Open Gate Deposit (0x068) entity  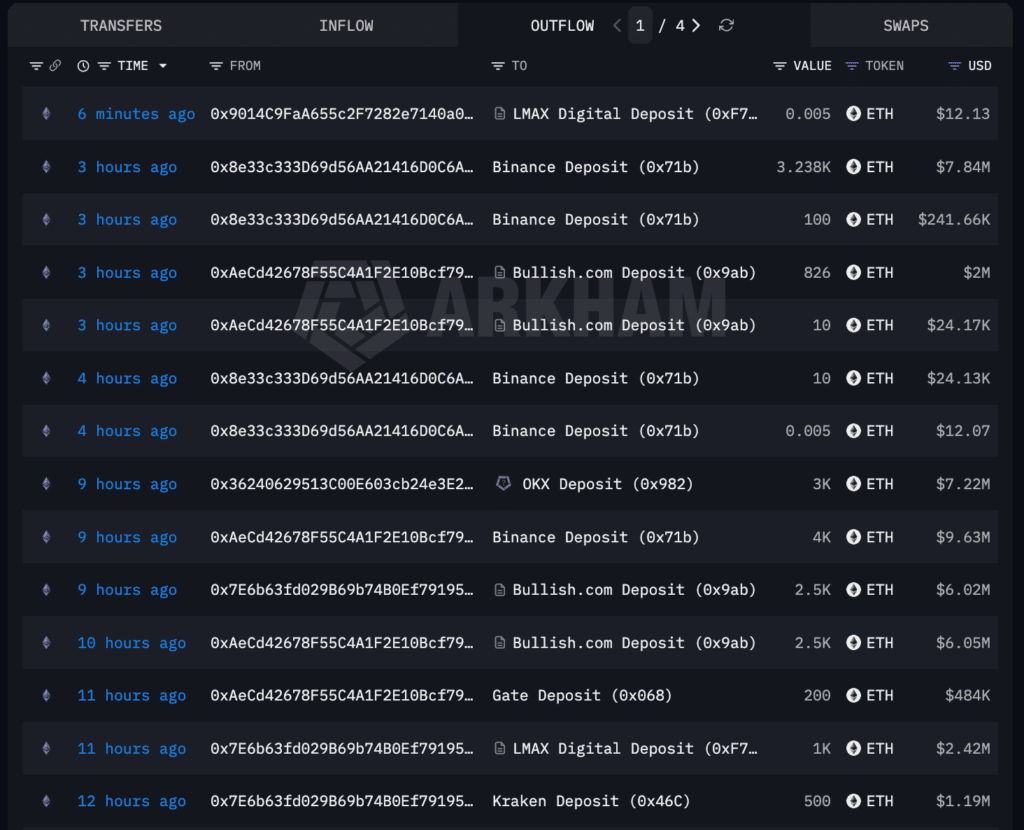(582, 695)
